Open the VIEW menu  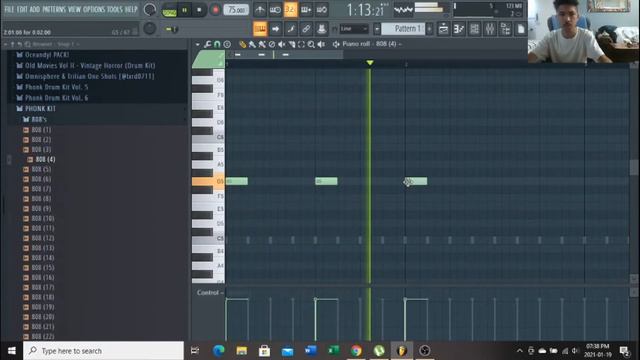point(74,9)
